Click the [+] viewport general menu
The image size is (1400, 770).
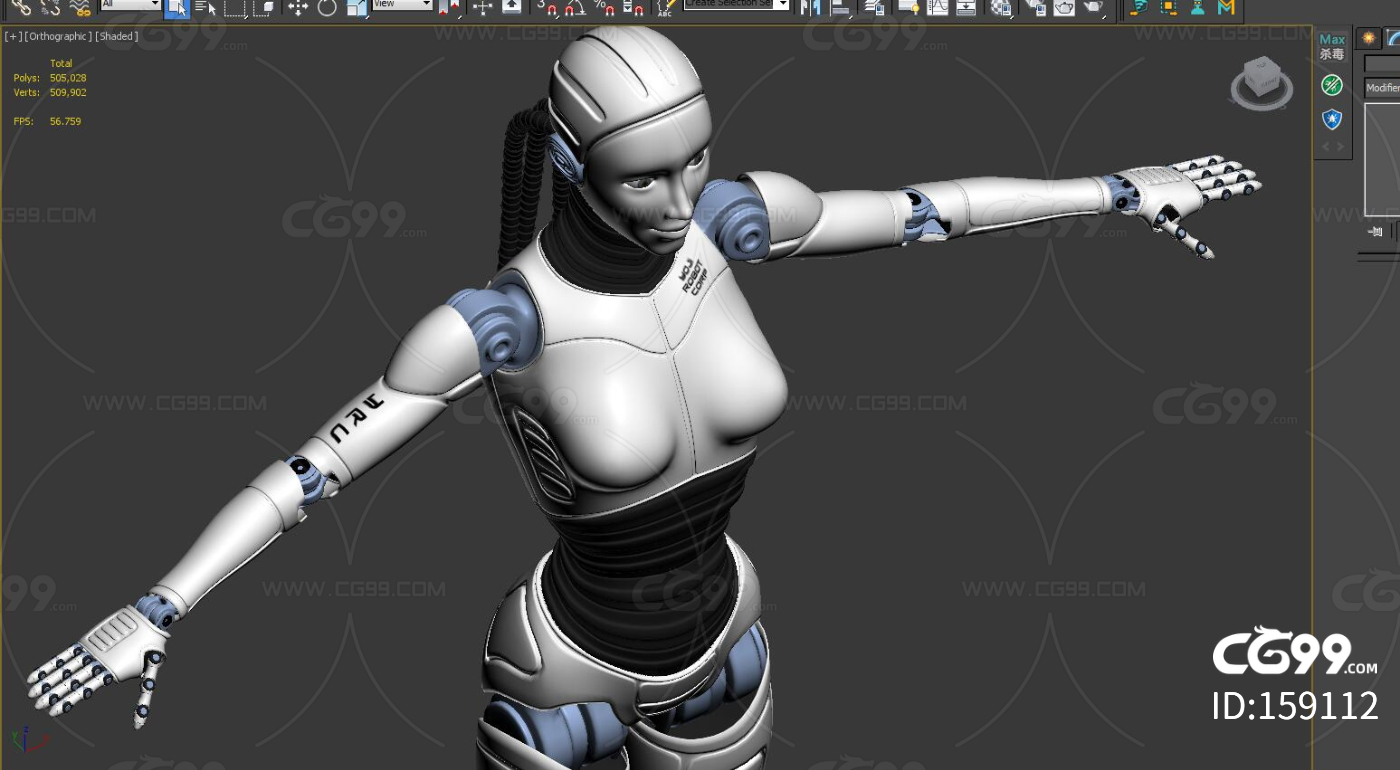(x=13, y=36)
